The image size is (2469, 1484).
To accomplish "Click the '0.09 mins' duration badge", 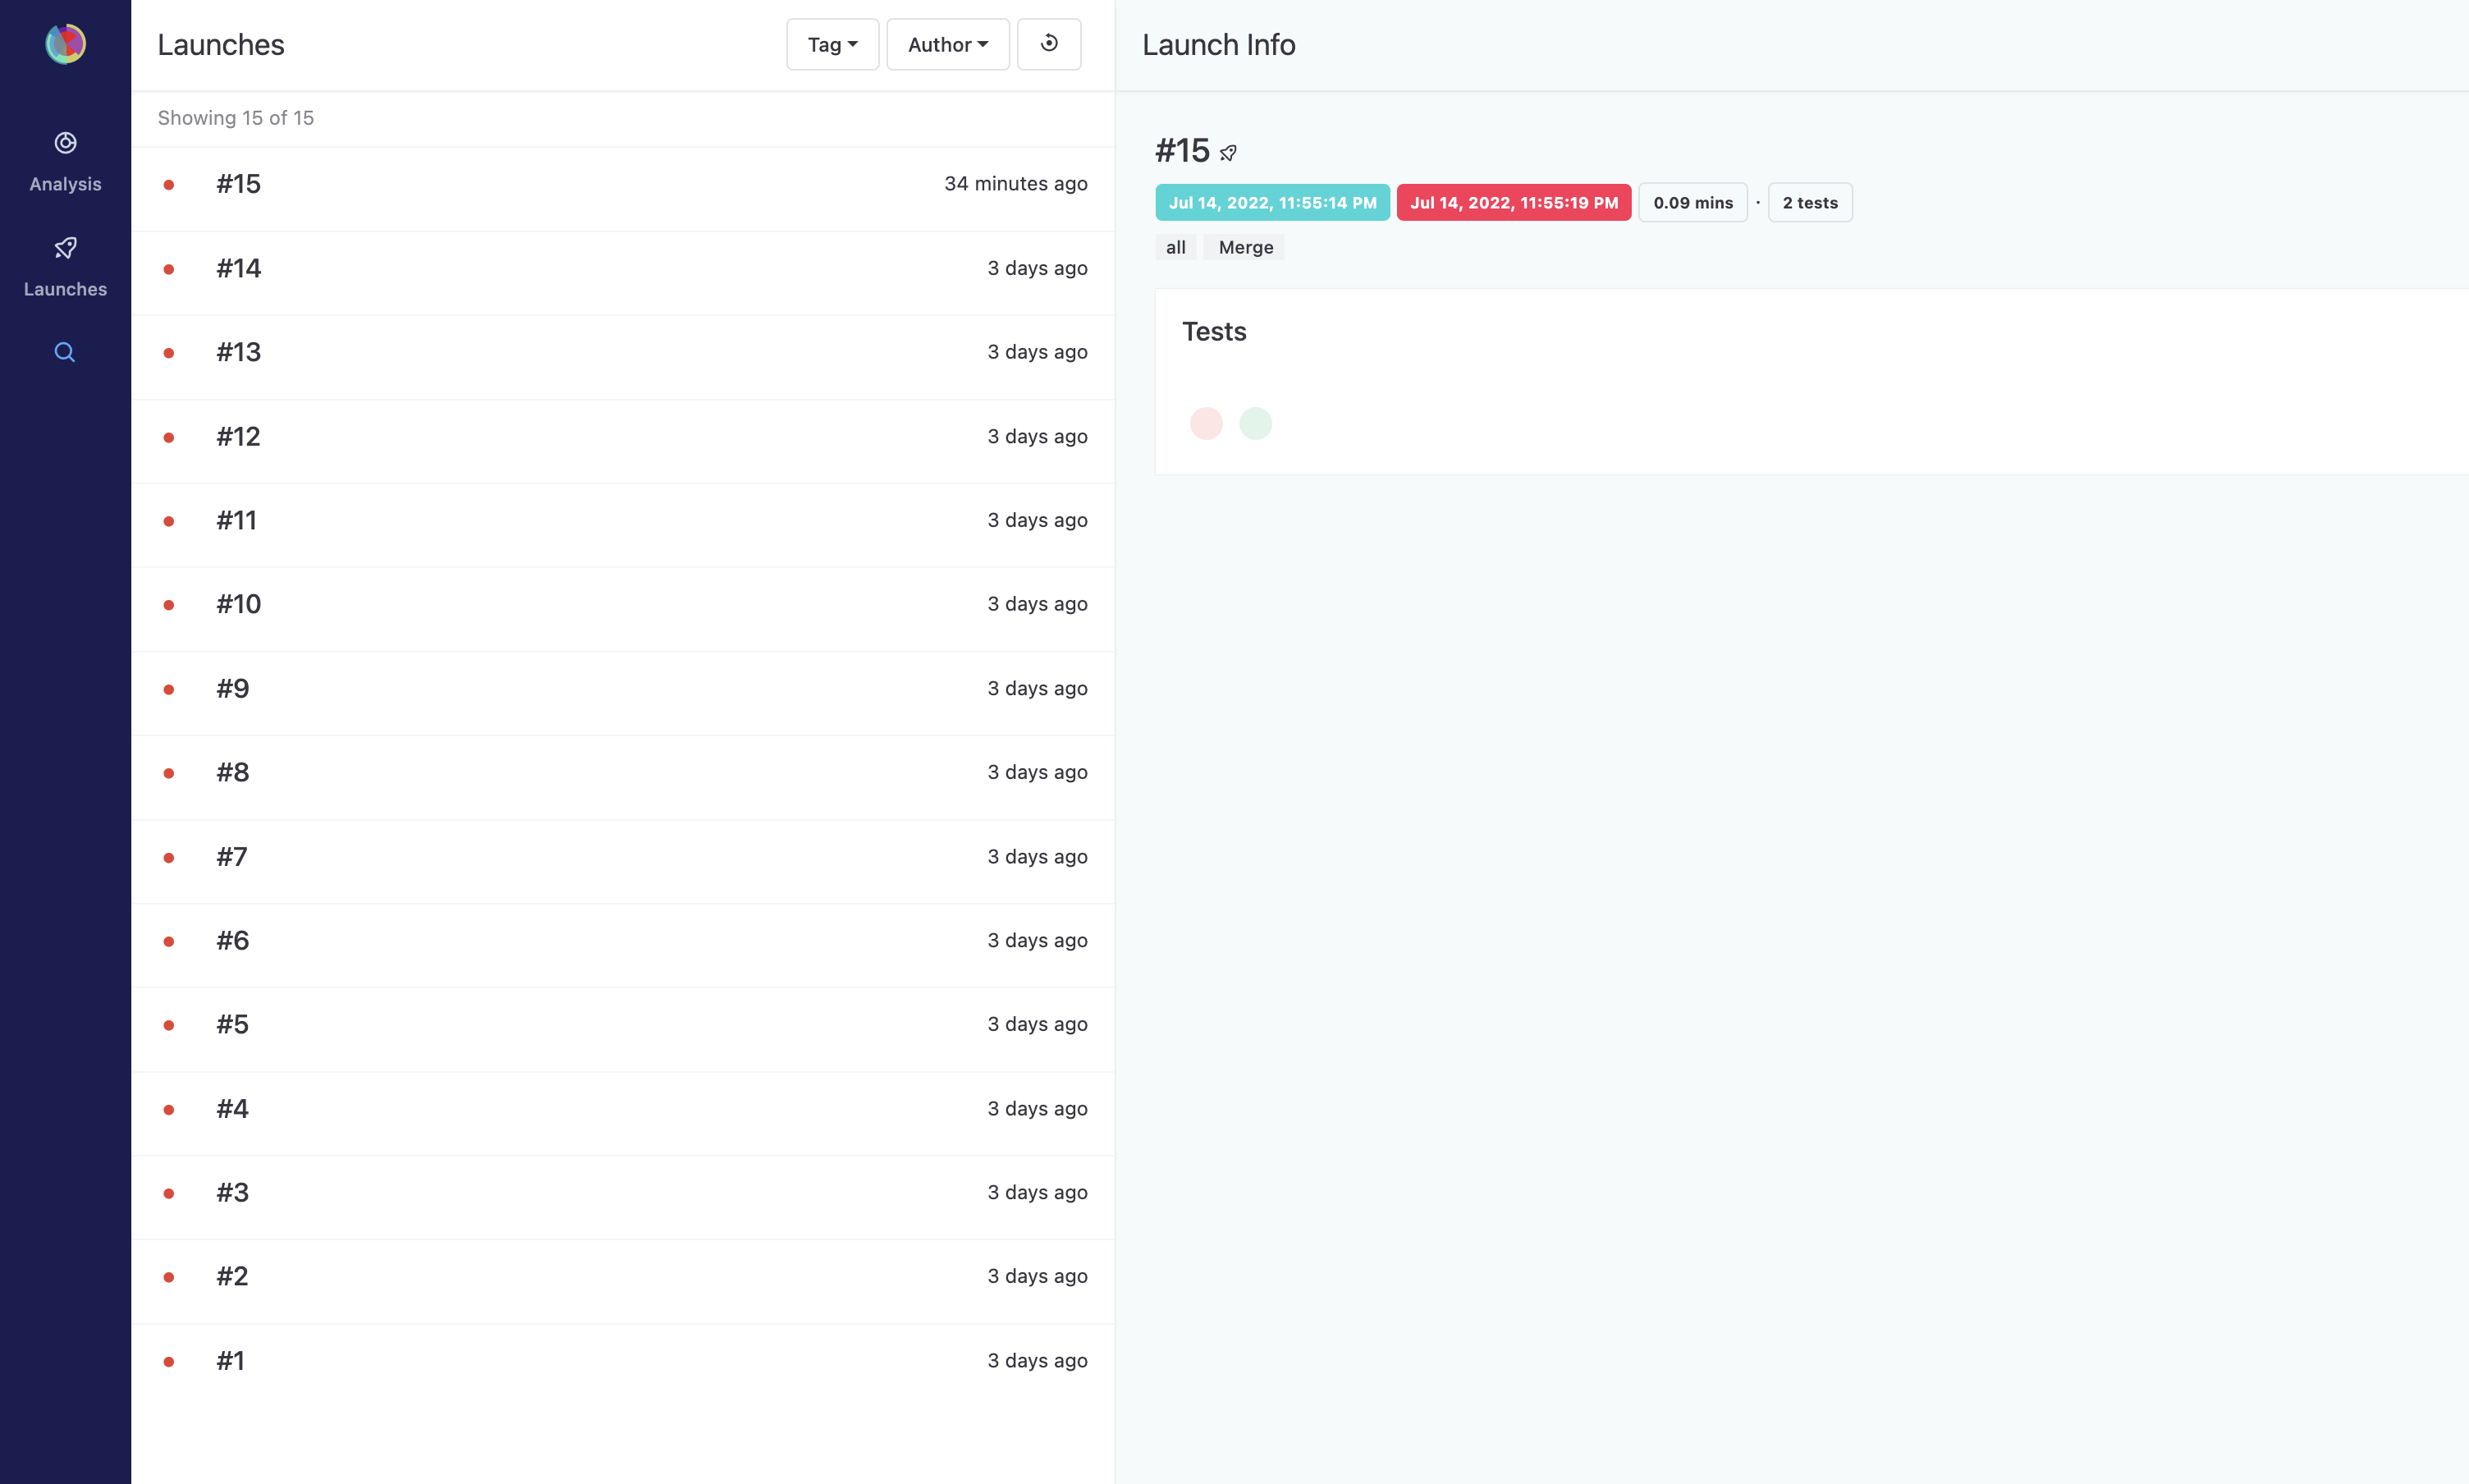I will click(x=1693, y=202).
